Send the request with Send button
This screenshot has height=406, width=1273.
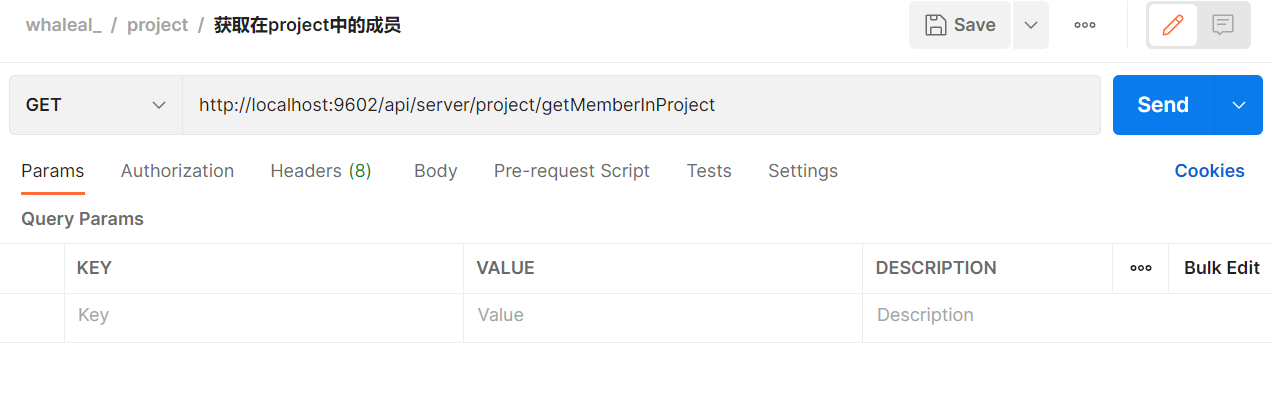pyautogui.click(x=1163, y=105)
